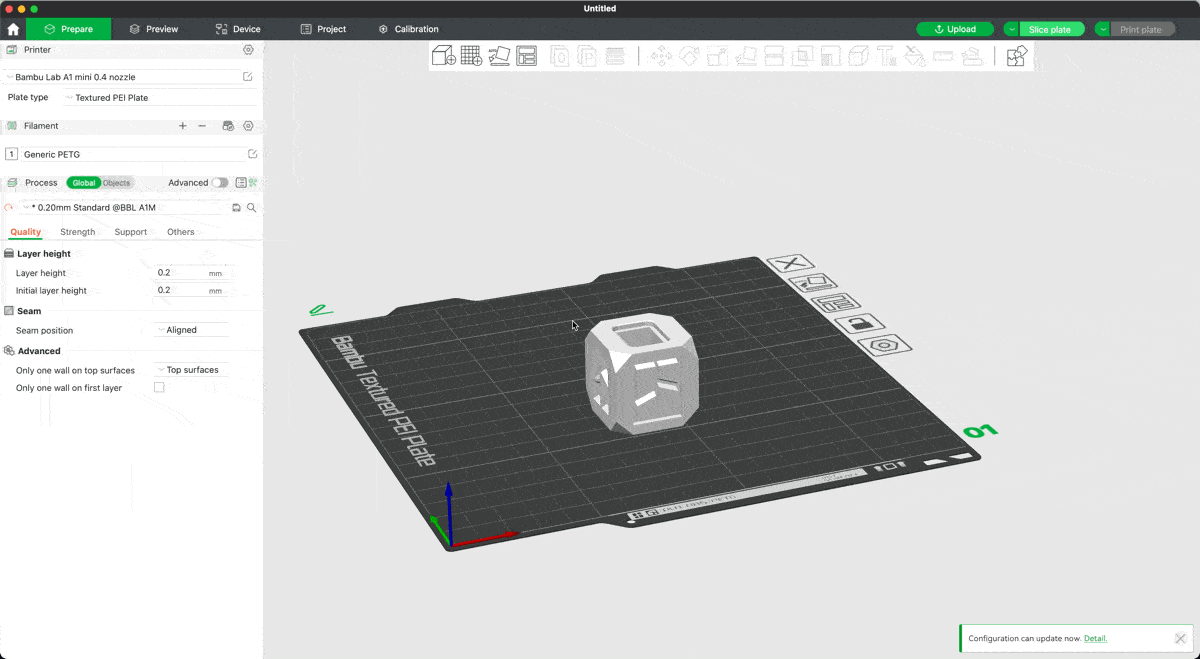
Task: Open the Plate type dropdown
Action: [158, 98]
